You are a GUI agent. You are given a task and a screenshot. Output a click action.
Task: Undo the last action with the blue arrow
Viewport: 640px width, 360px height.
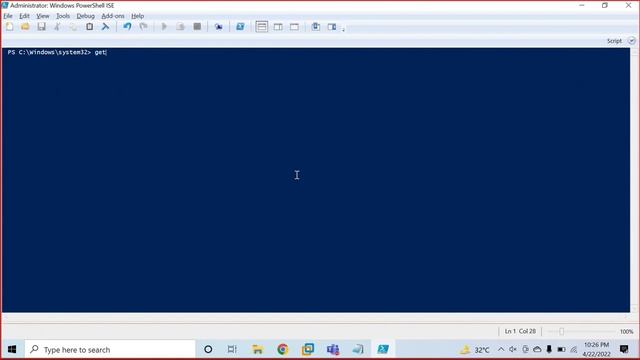pos(127,27)
